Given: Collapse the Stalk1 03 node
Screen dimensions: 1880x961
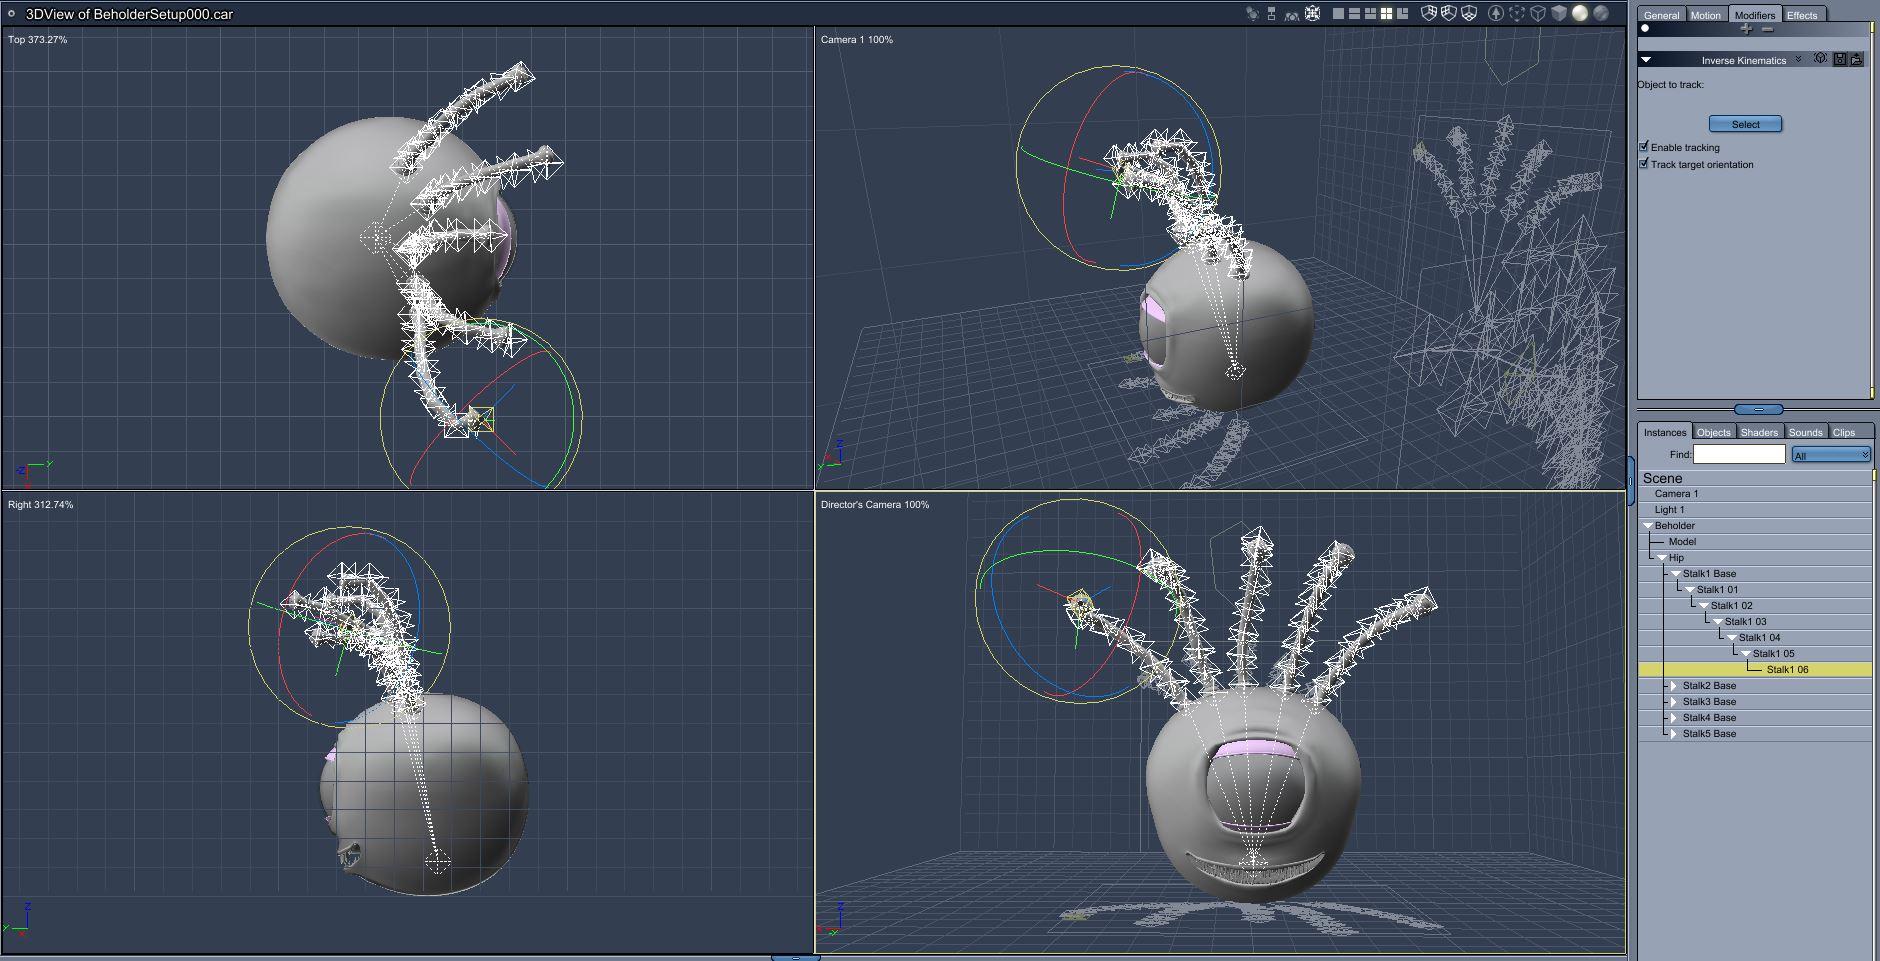Looking at the screenshot, I should (1718, 622).
